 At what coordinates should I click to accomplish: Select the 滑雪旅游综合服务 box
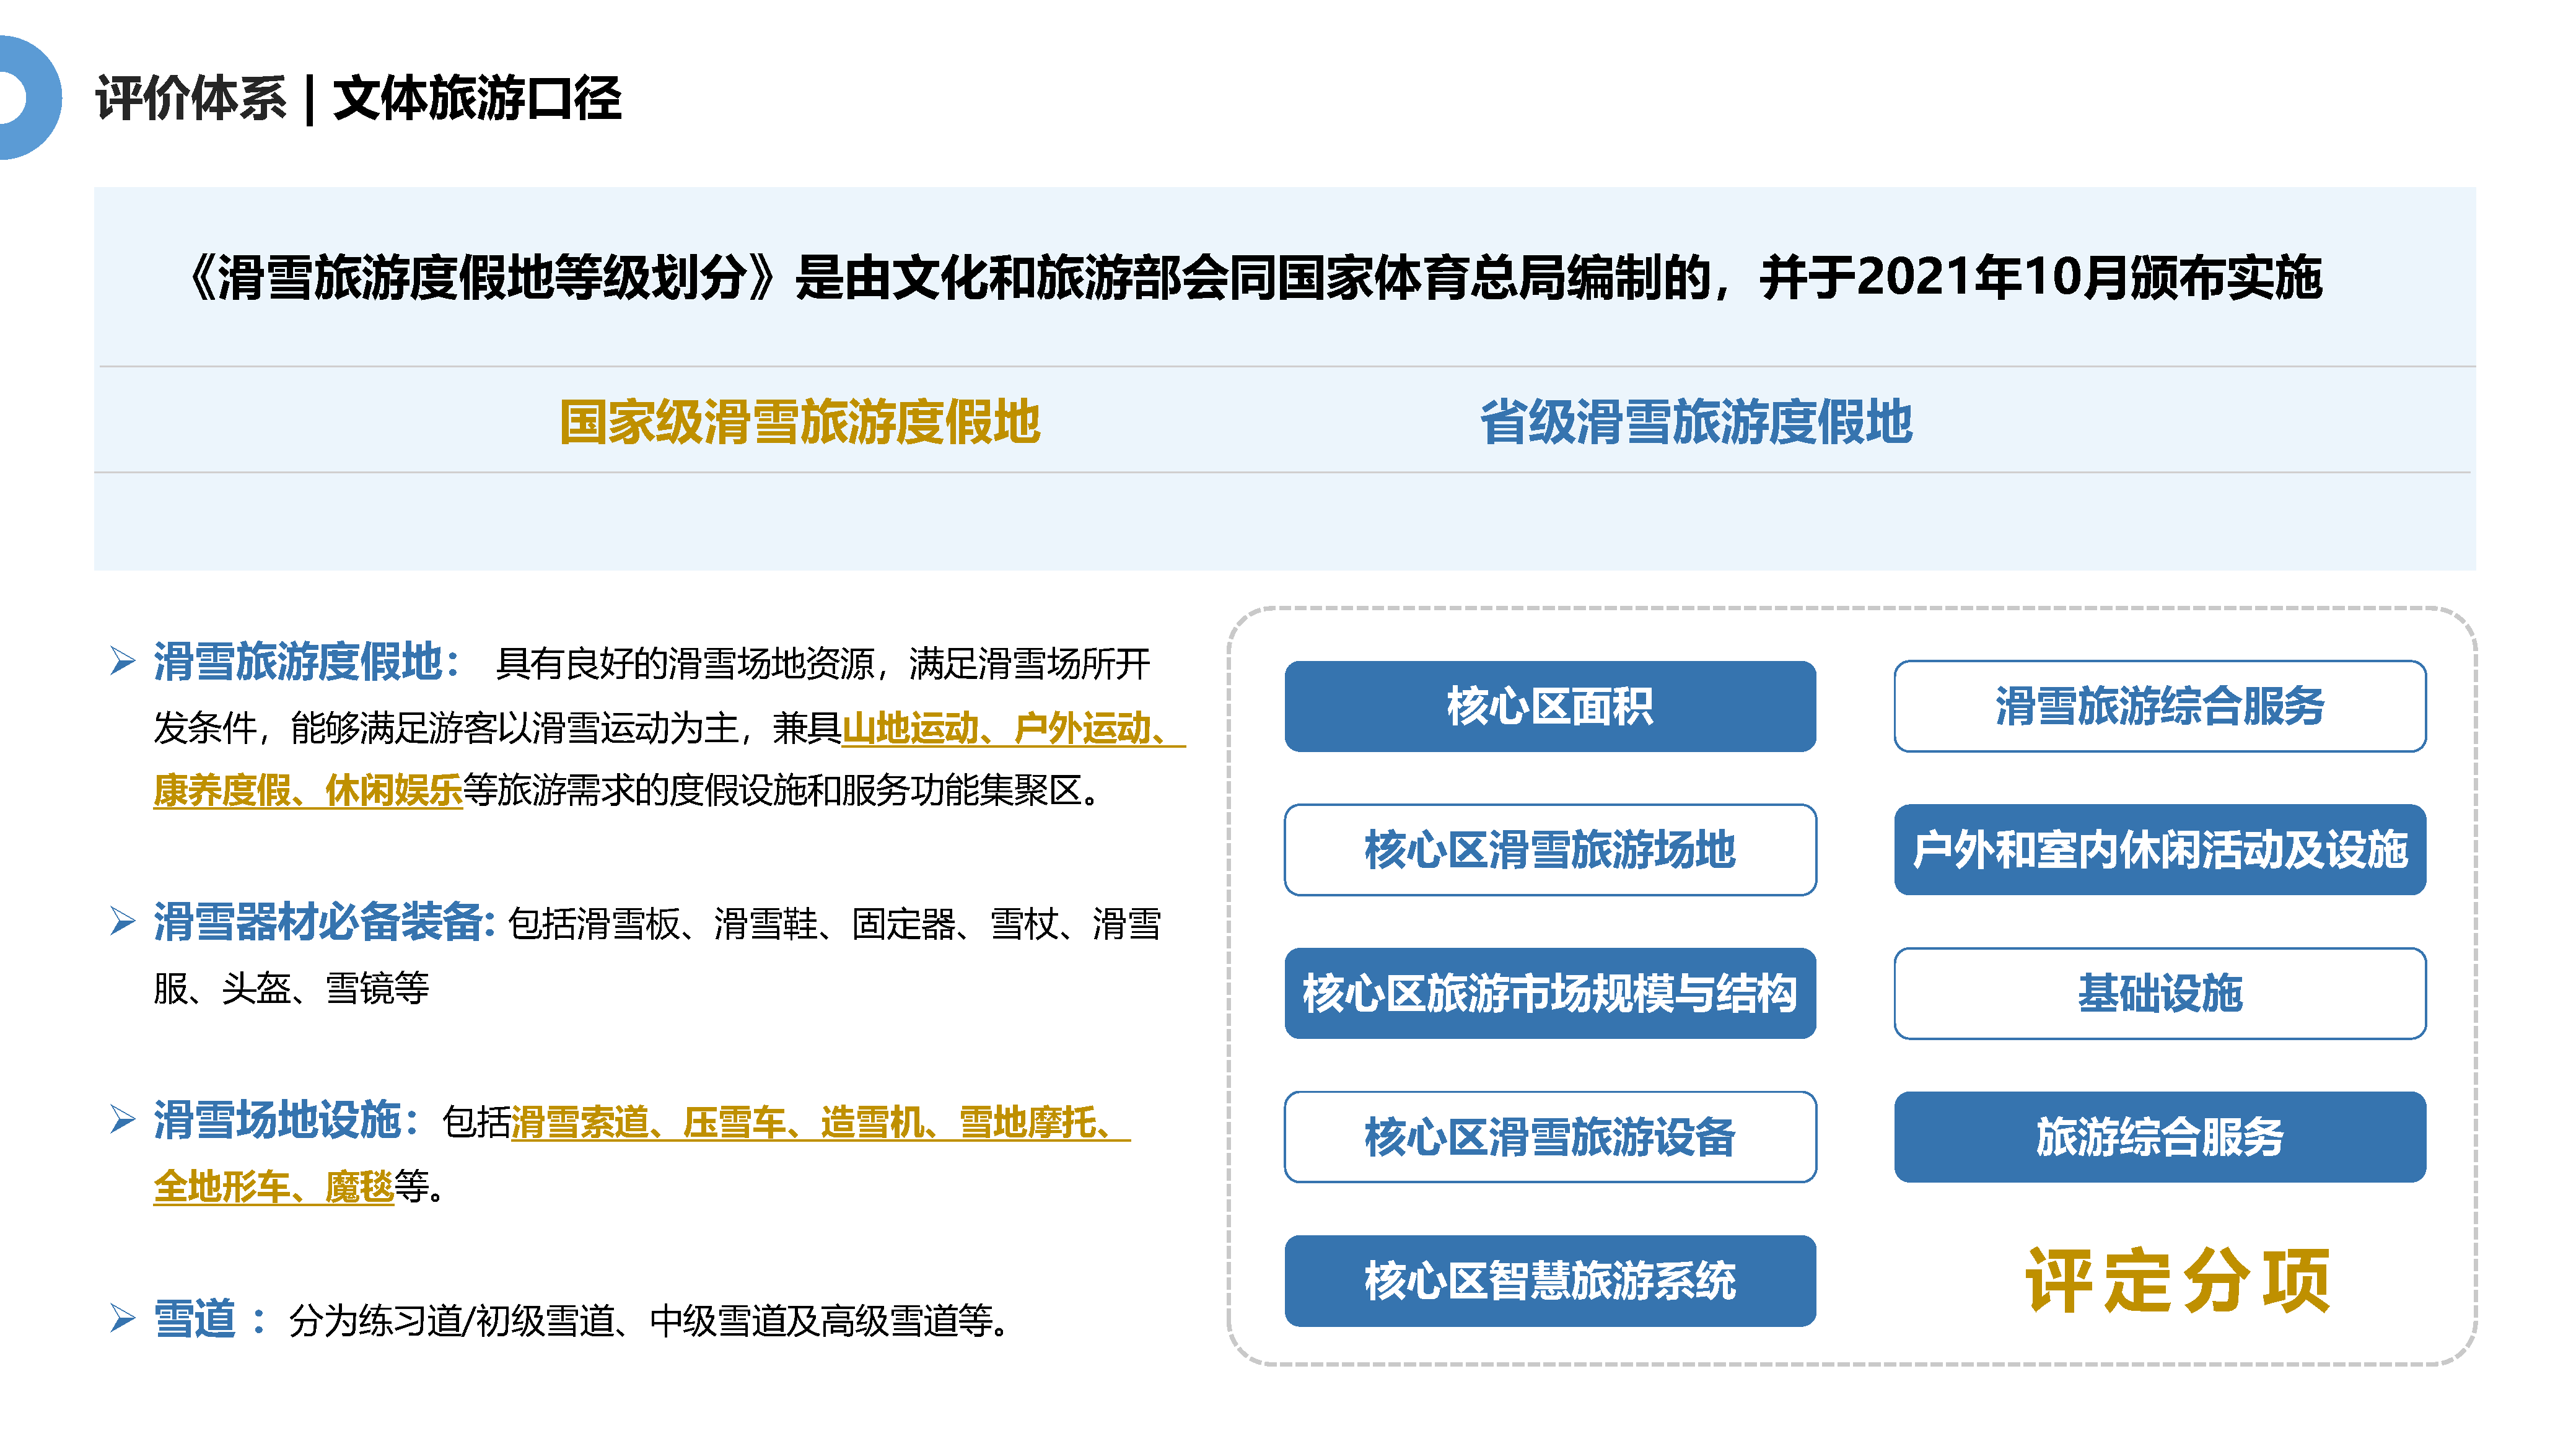coord(2159,706)
